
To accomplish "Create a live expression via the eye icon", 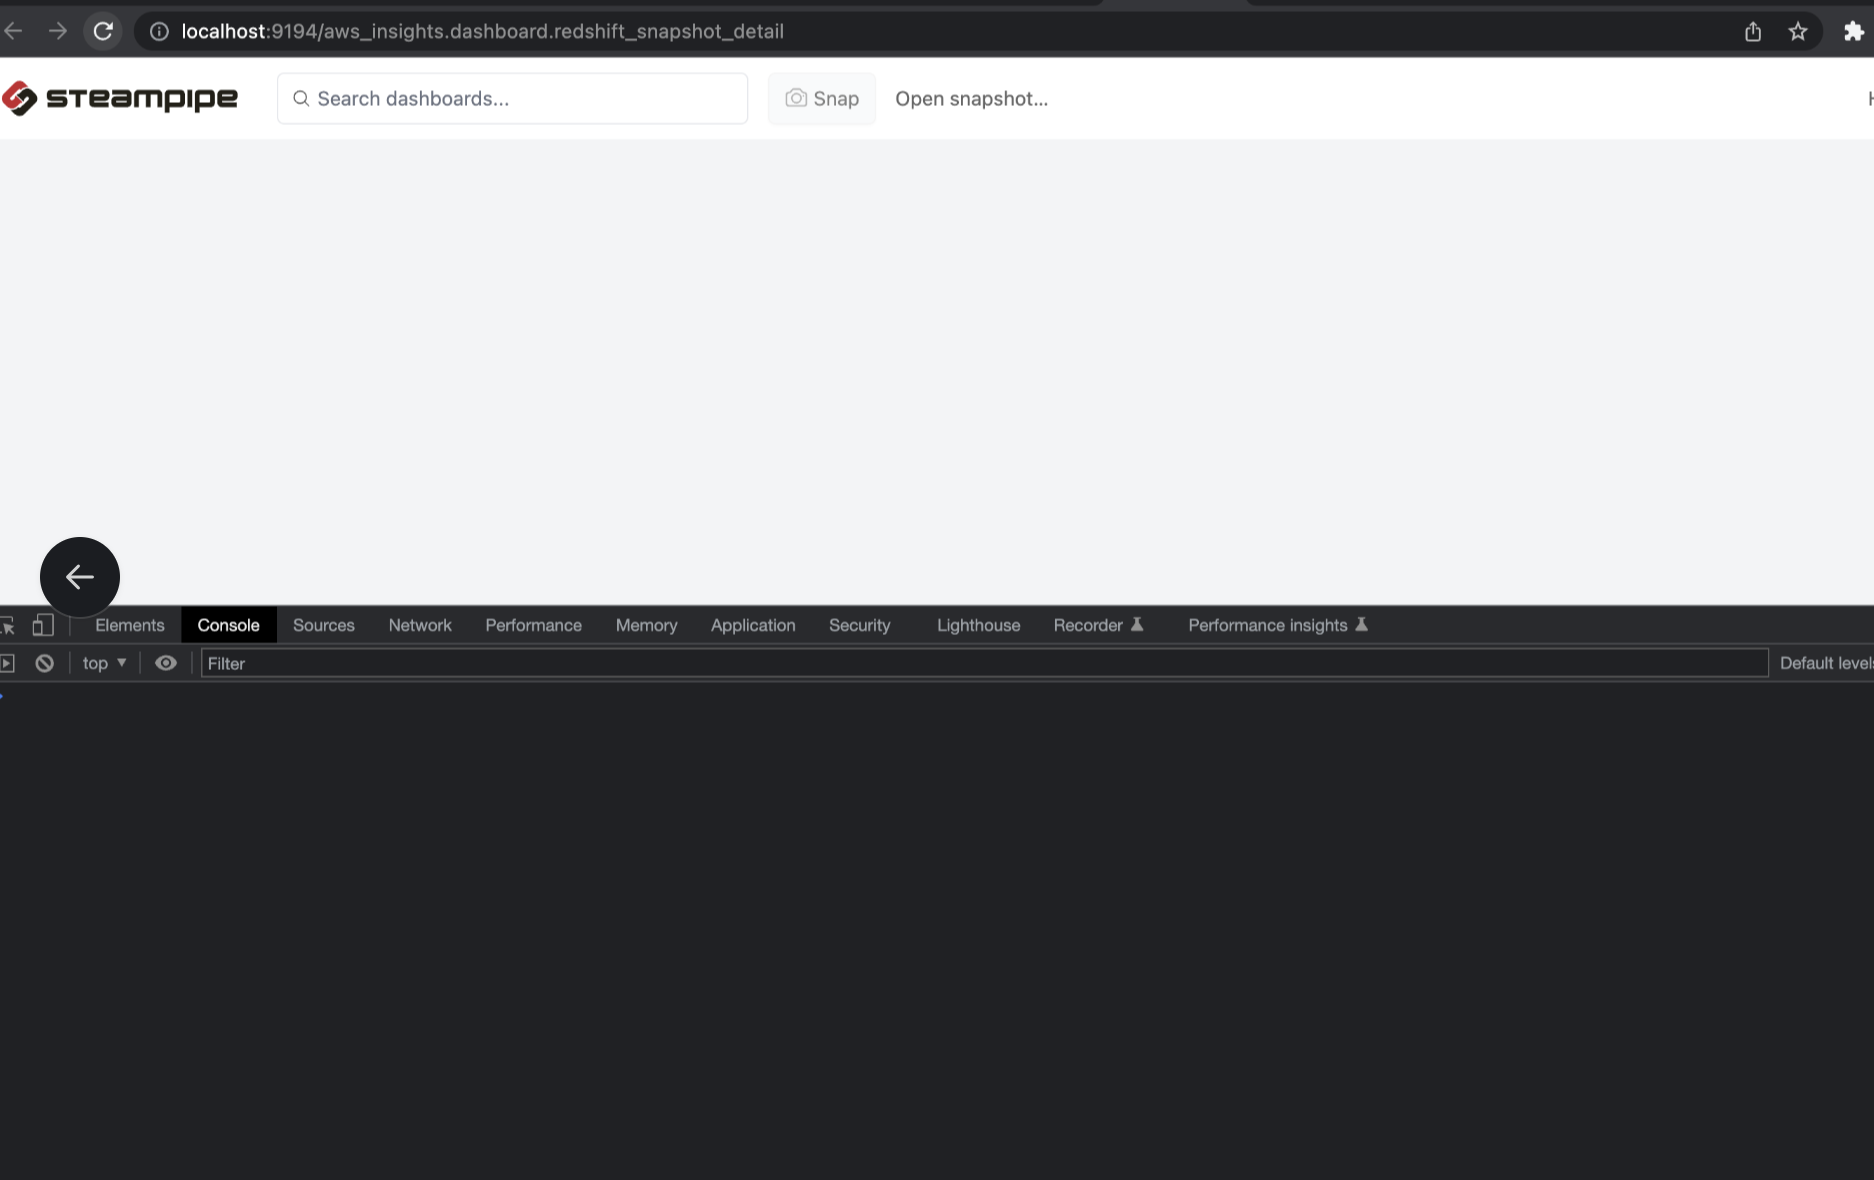I will pos(166,663).
